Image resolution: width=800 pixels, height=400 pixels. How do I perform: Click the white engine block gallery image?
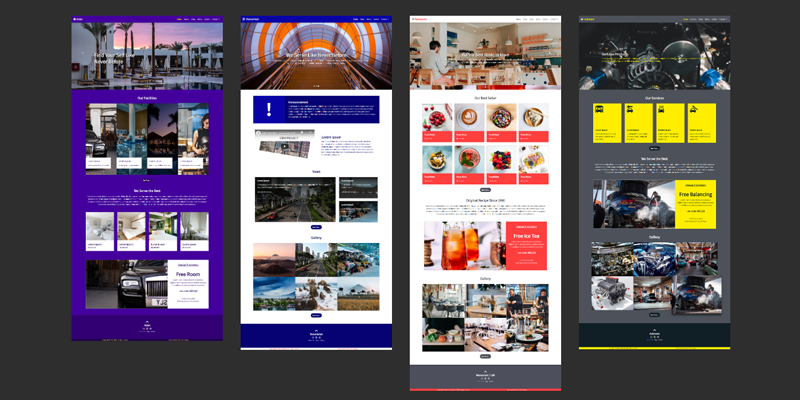pyautogui.click(x=612, y=293)
